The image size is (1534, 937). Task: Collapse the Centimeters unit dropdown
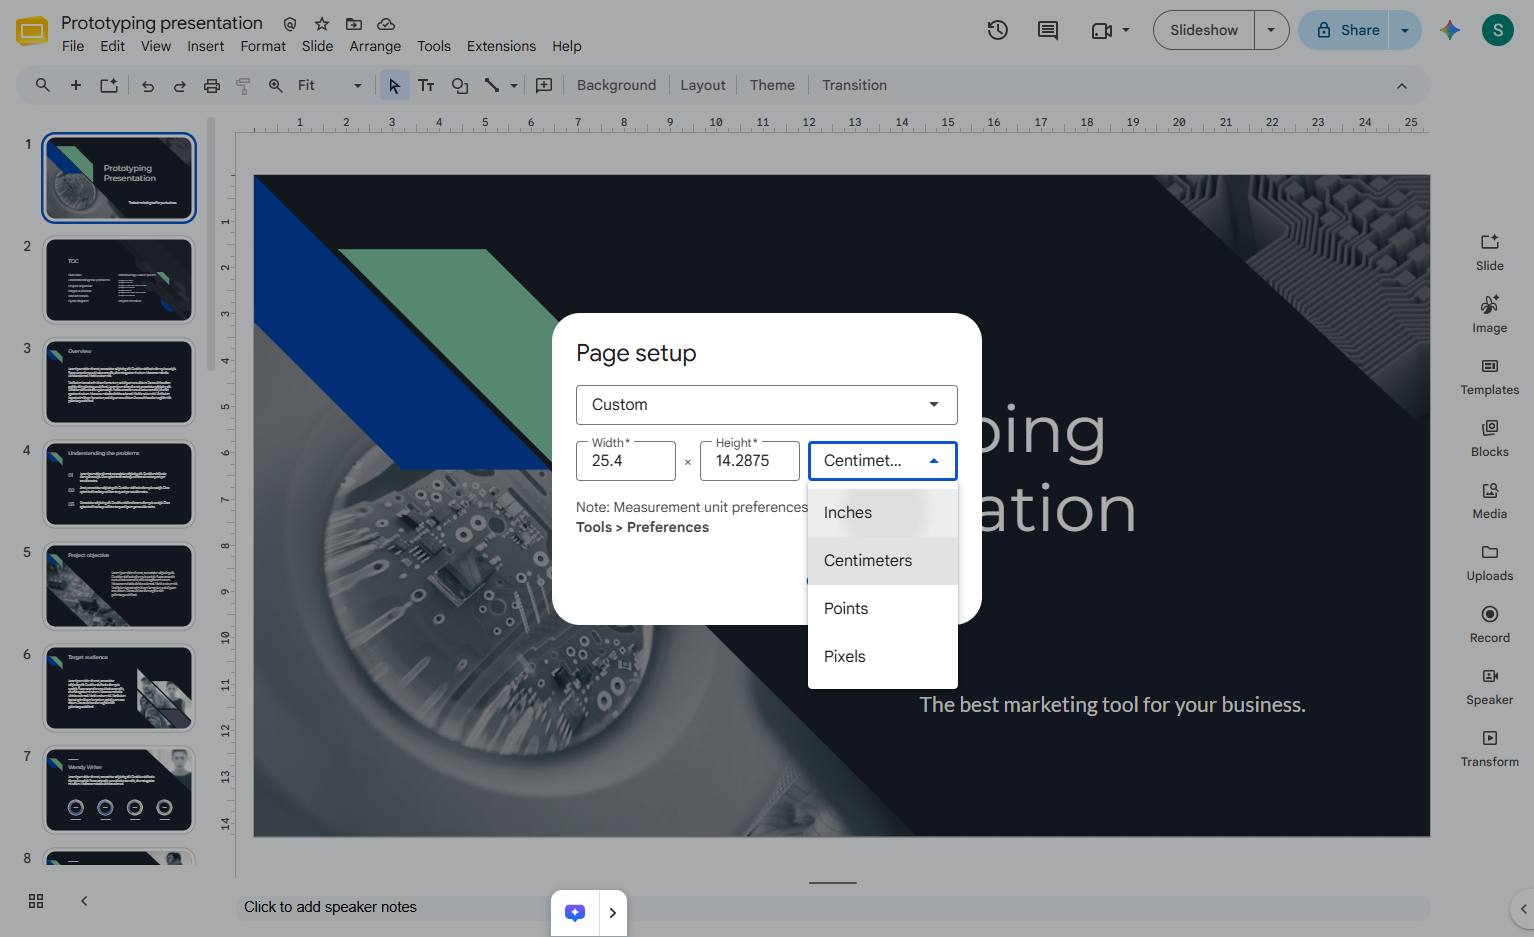click(x=883, y=461)
